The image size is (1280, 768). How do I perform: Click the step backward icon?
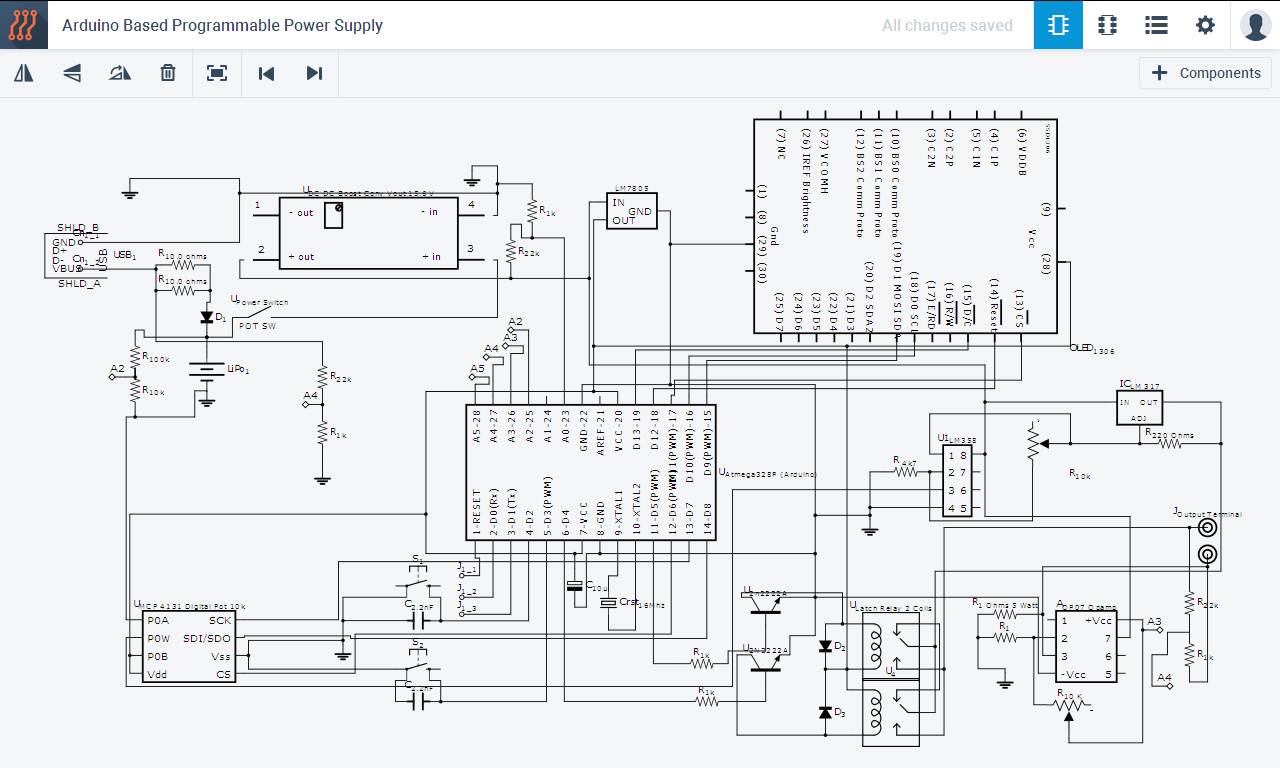click(x=266, y=73)
